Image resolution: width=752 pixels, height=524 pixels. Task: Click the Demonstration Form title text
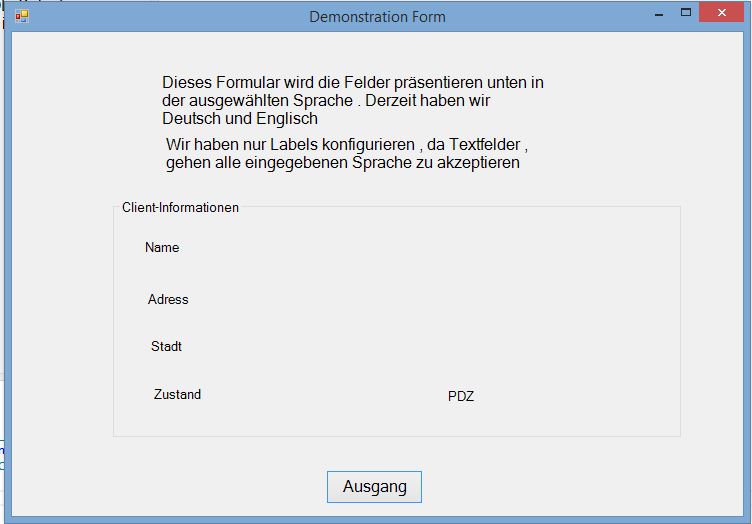click(x=377, y=17)
